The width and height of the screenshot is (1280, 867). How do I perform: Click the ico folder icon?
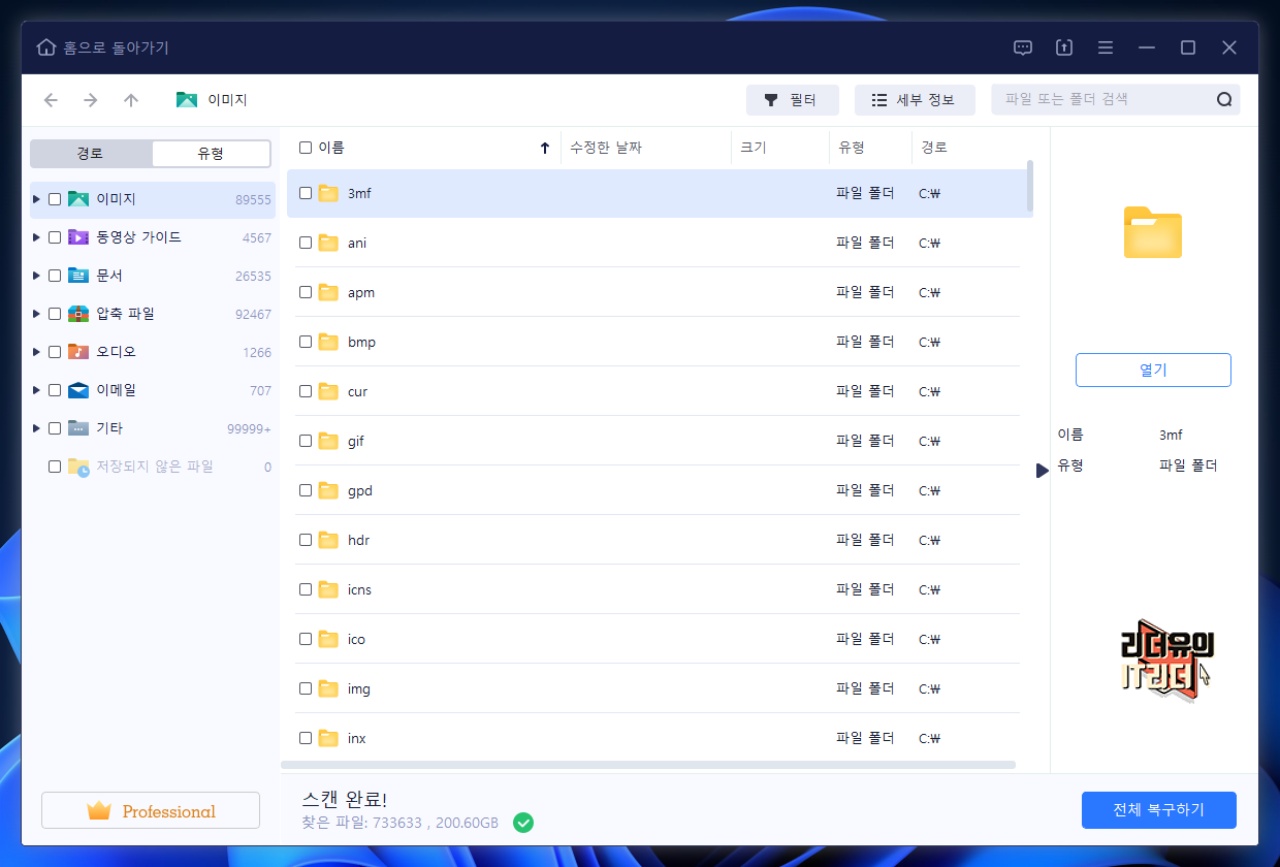pyautogui.click(x=328, y=639)
